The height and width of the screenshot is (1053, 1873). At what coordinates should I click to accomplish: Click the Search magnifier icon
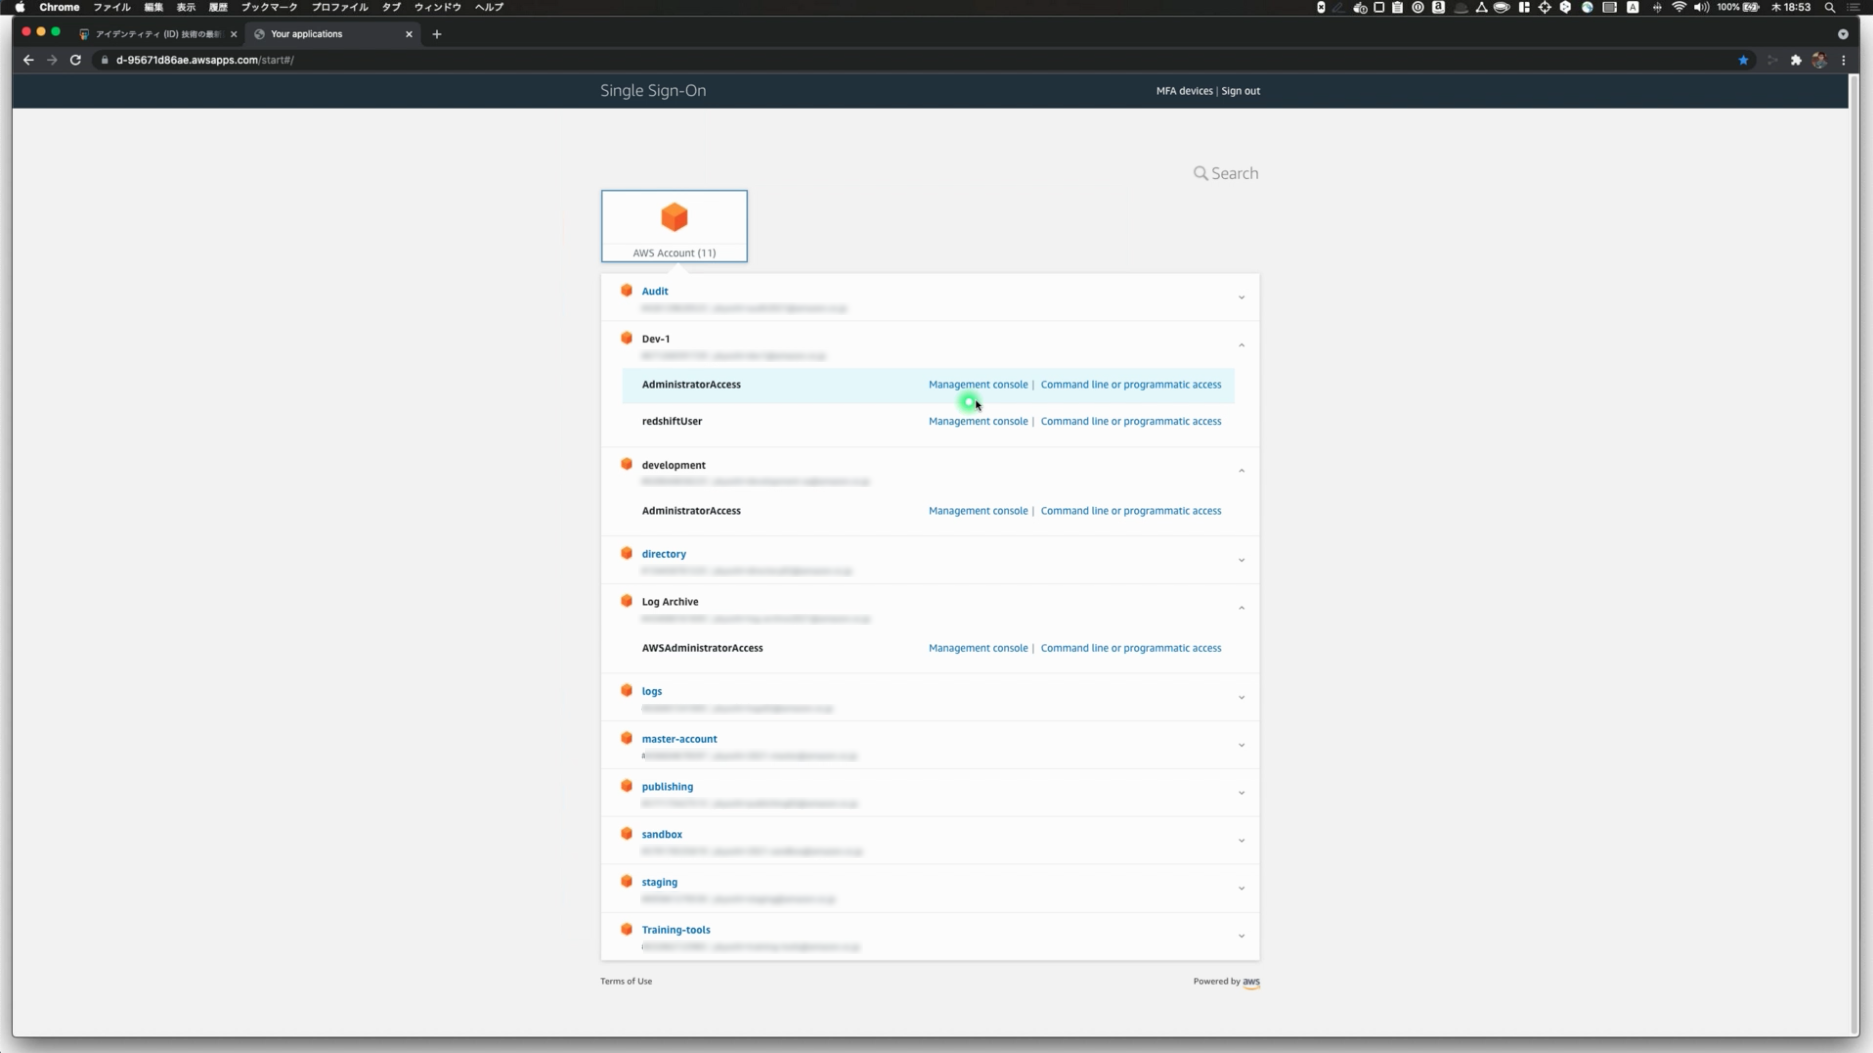pyautogui.click(x=1200, y=173)
